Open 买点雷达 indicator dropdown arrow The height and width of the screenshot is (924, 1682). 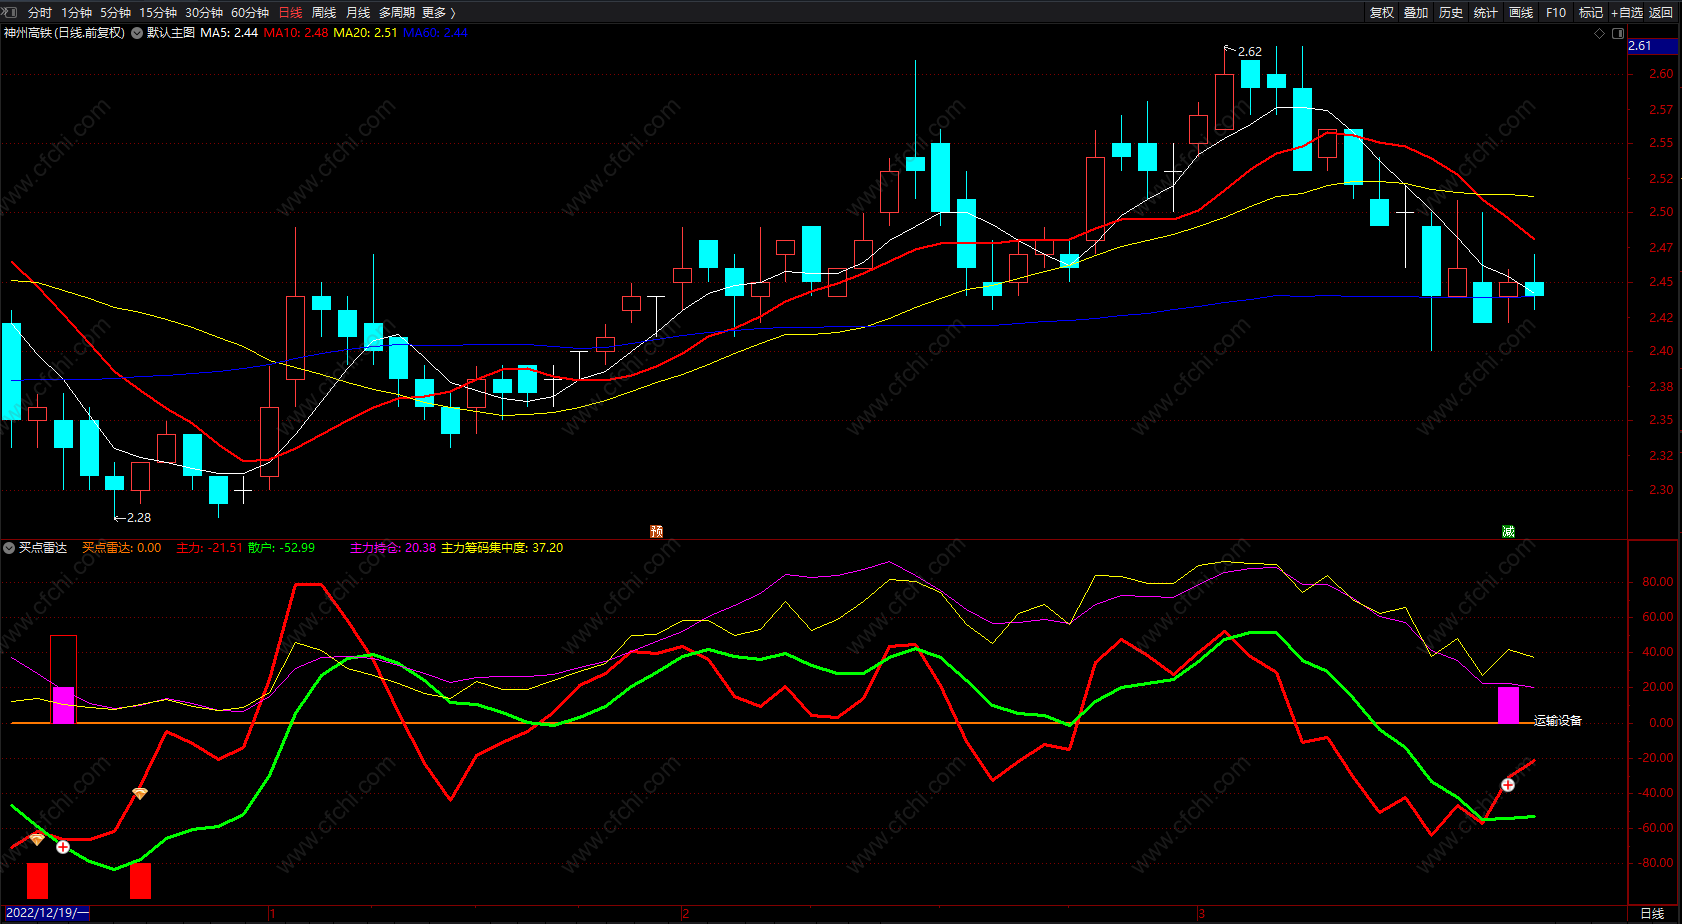9,548
